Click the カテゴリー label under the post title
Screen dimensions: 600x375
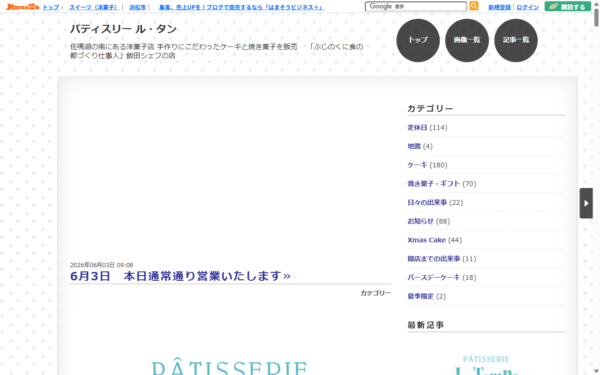click(x=375, y=293)
